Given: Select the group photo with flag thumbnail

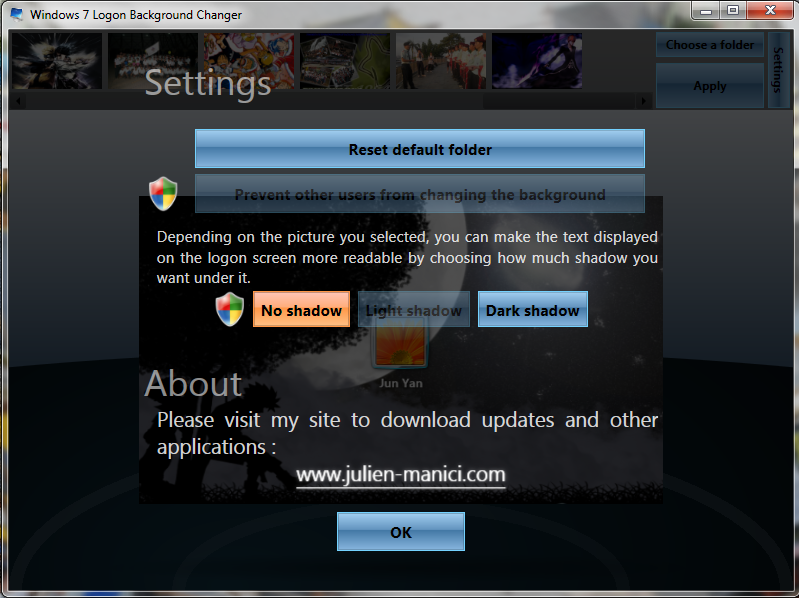Looking at the screenshot, I should tap(153, 61).
